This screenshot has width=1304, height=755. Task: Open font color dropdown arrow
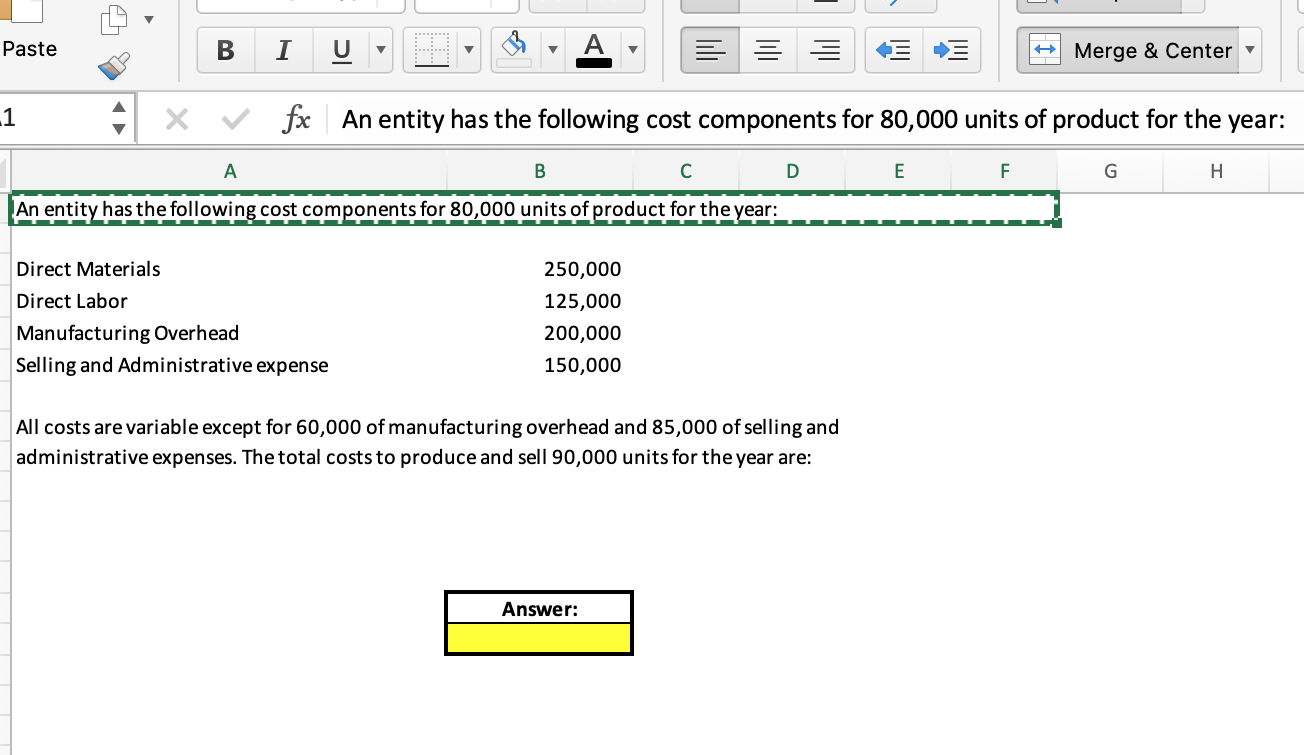pos(633,50)
